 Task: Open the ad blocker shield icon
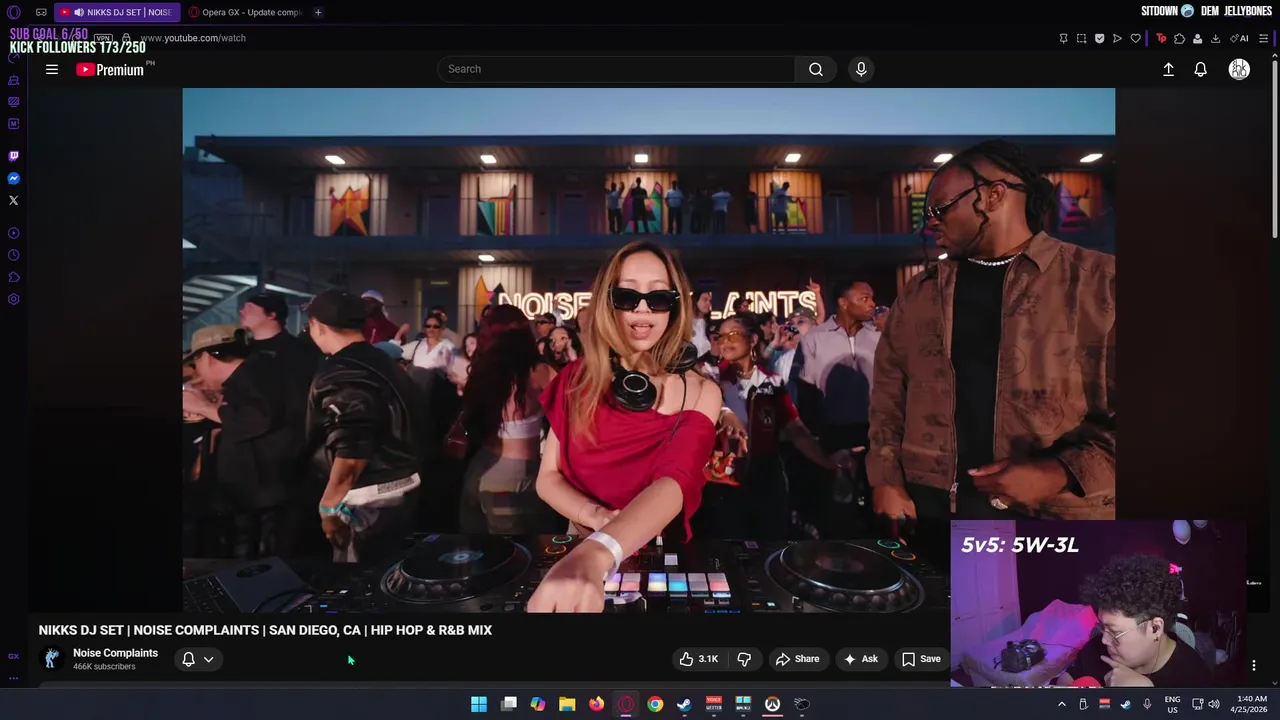click(1099, 38)
